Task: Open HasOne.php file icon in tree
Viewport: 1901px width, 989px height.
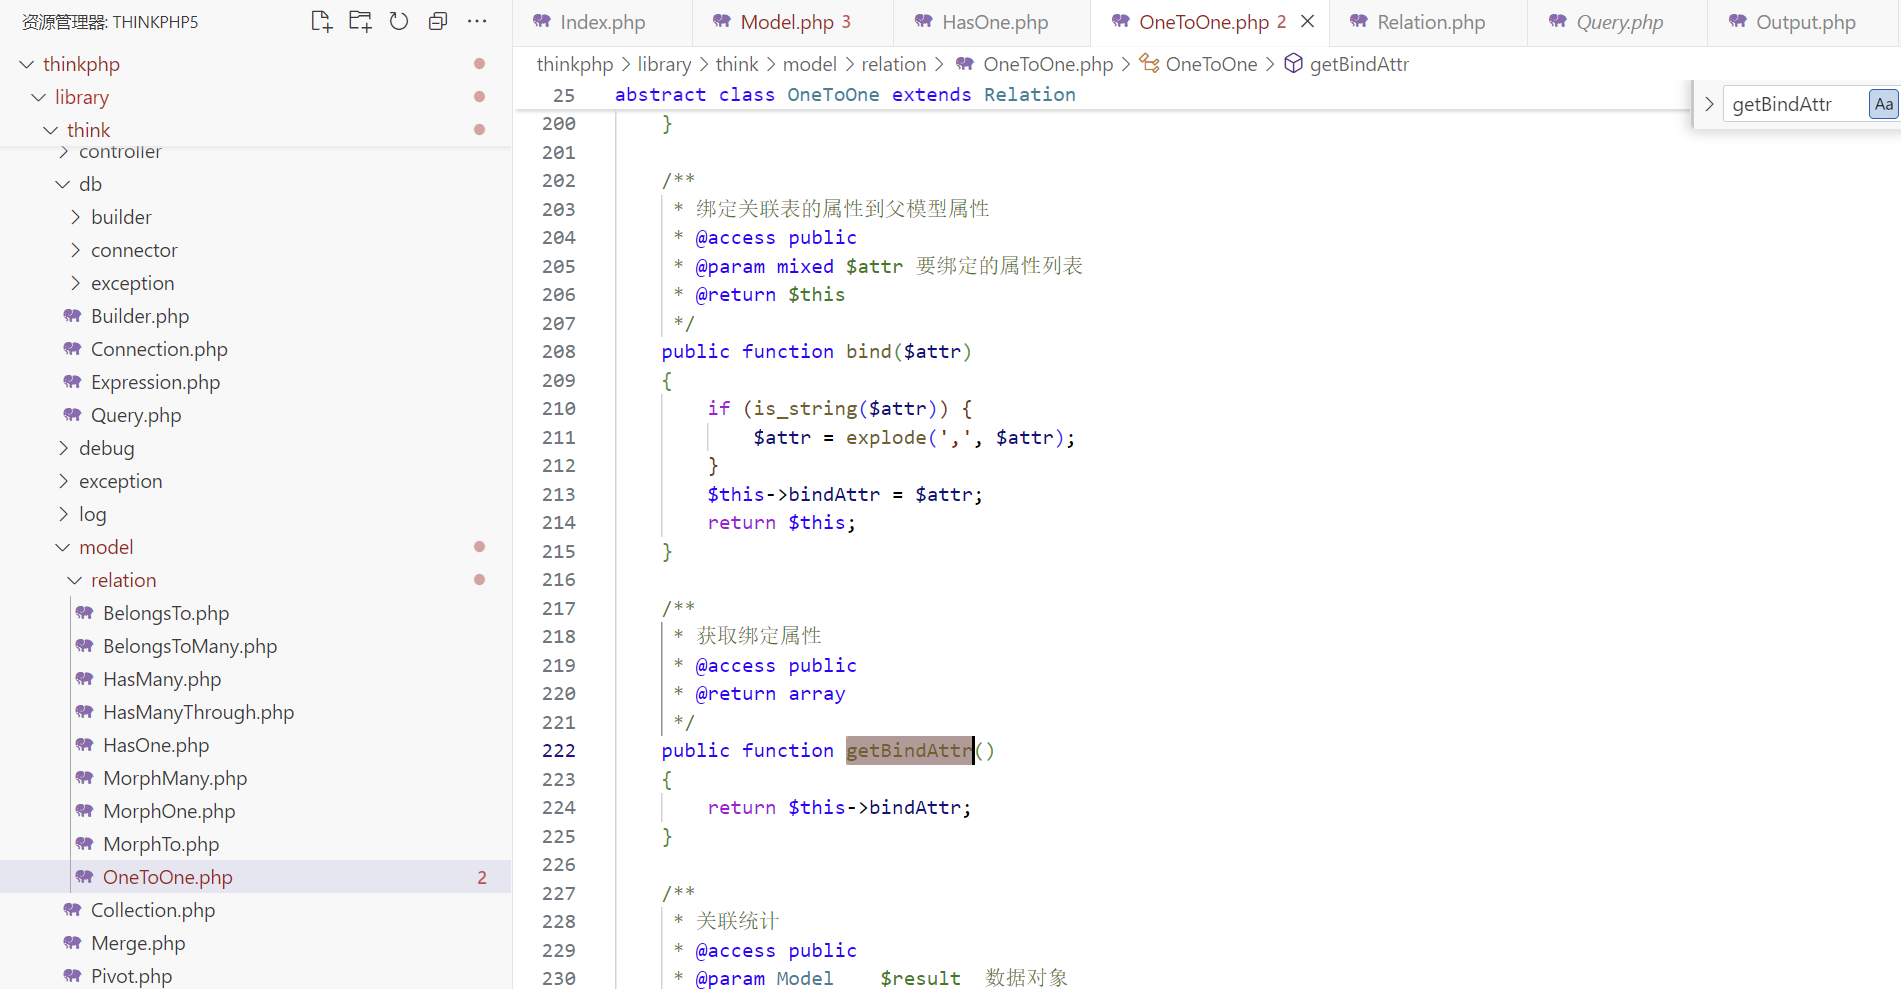Action: (x=84, y=745)
